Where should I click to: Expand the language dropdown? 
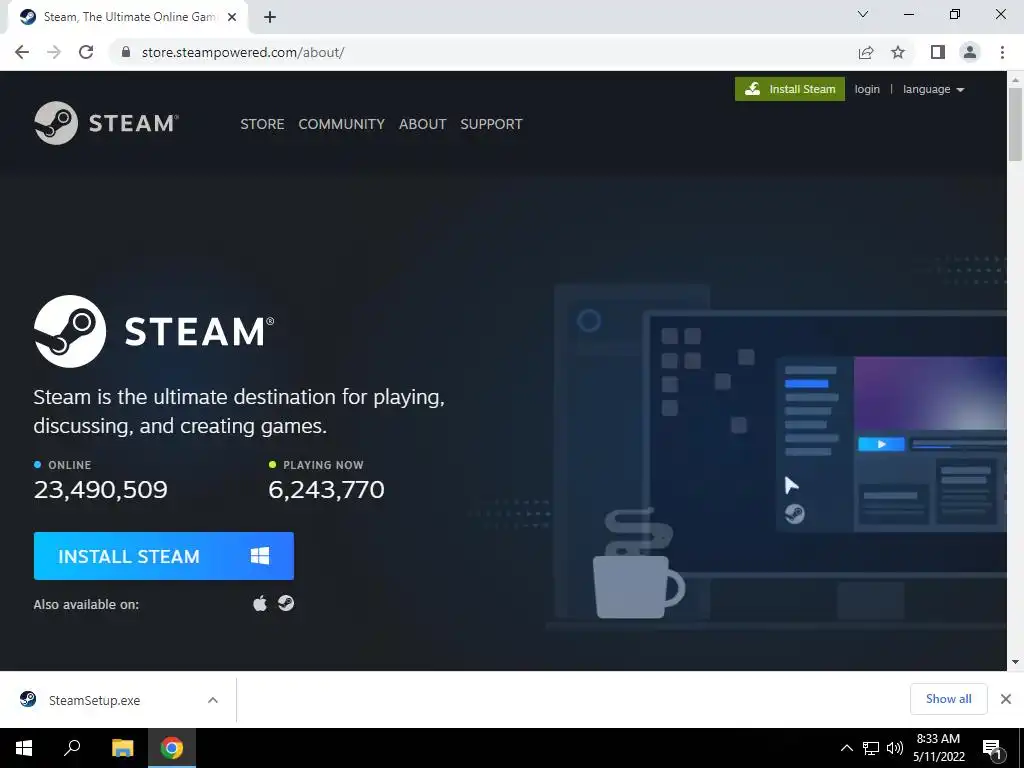pos(933,89)
